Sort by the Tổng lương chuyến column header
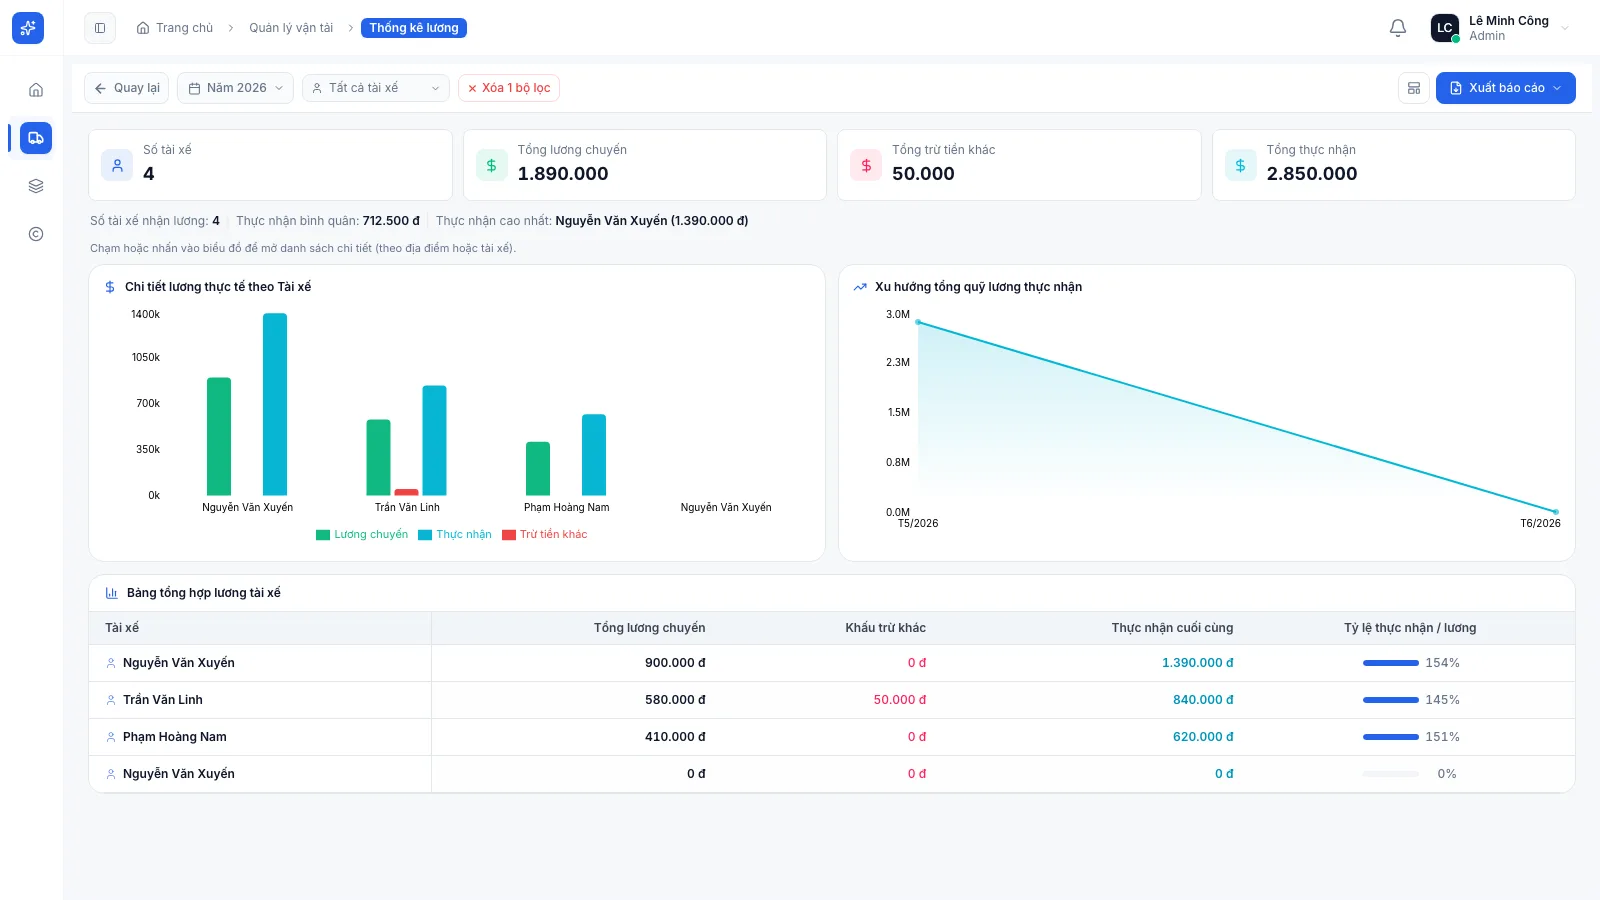 point(650,628)
